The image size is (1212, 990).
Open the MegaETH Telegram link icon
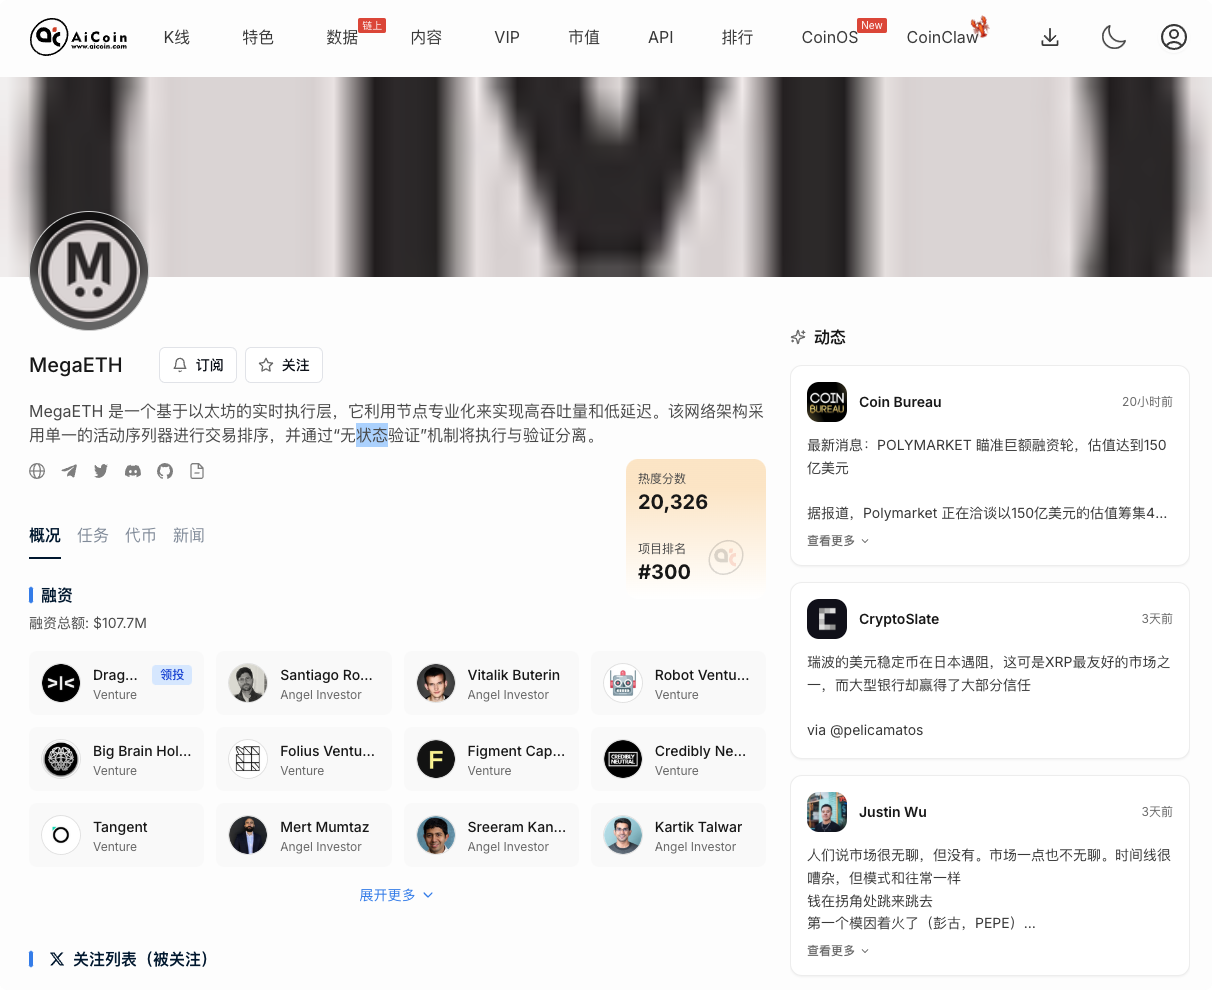69,471
